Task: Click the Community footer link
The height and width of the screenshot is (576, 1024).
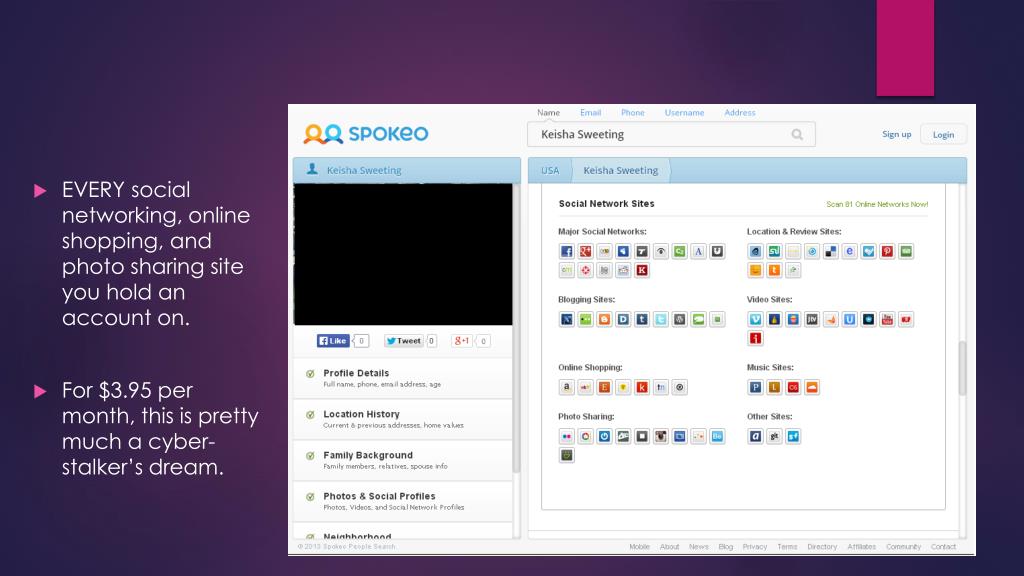Action: (x=903, y=547)
